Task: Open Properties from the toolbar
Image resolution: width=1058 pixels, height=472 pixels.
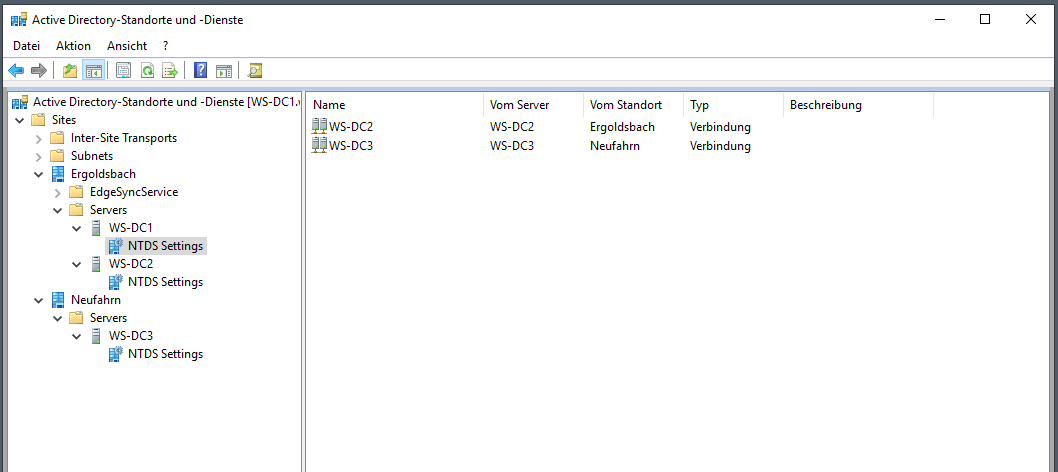Action: [123, 70]
